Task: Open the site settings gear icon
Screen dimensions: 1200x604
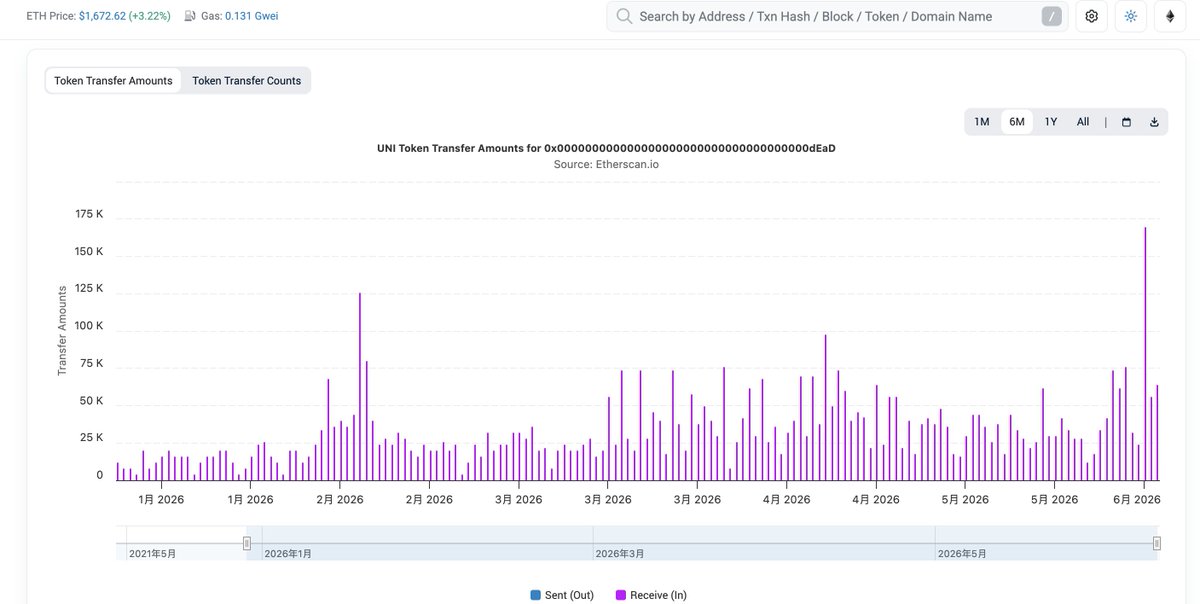Action: coord(1091,16)
